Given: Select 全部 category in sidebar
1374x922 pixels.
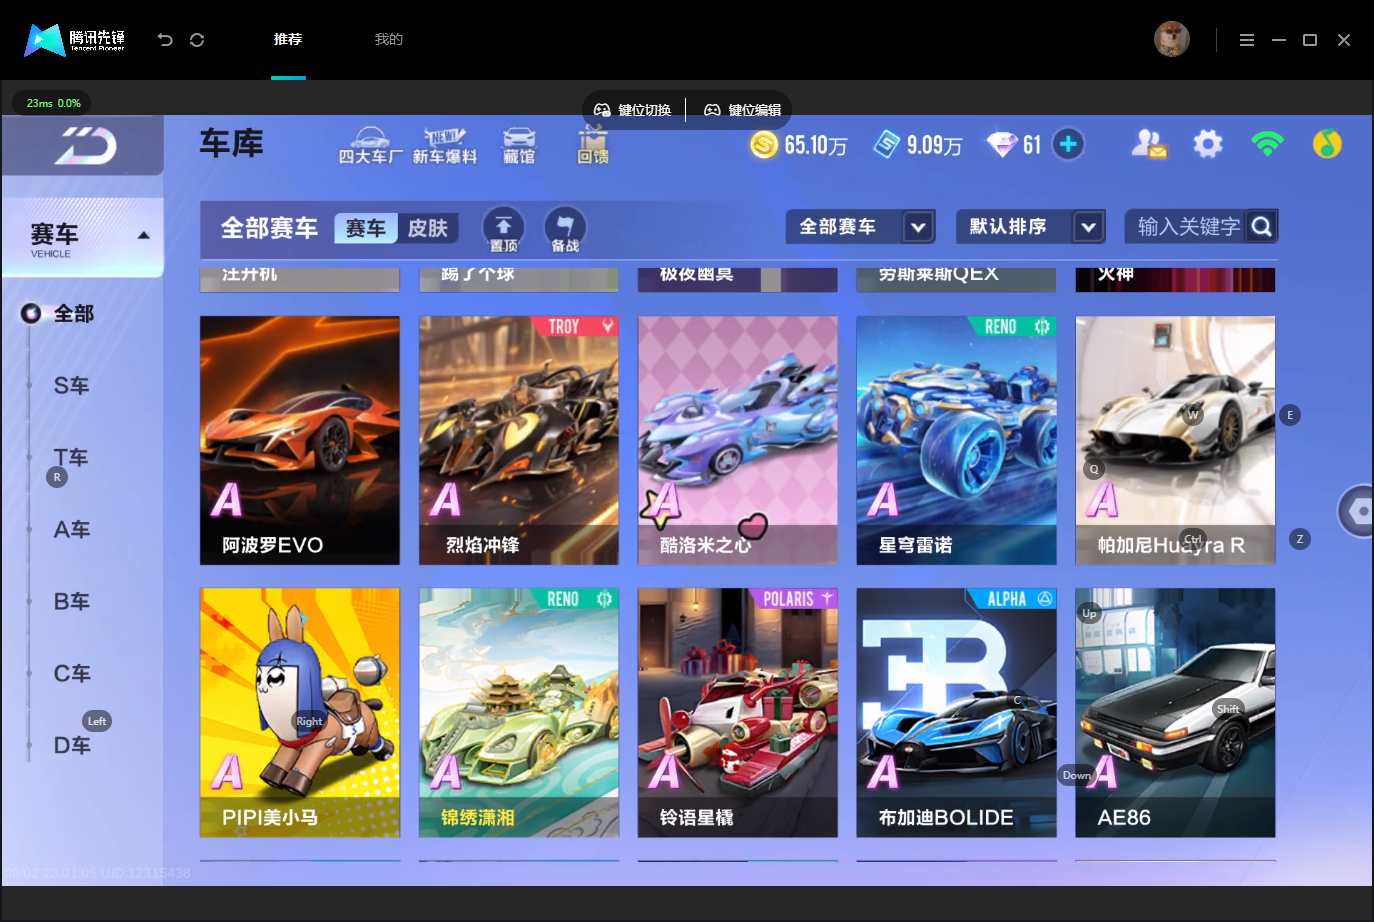Looking at the screenshot, I should (73, 314).
